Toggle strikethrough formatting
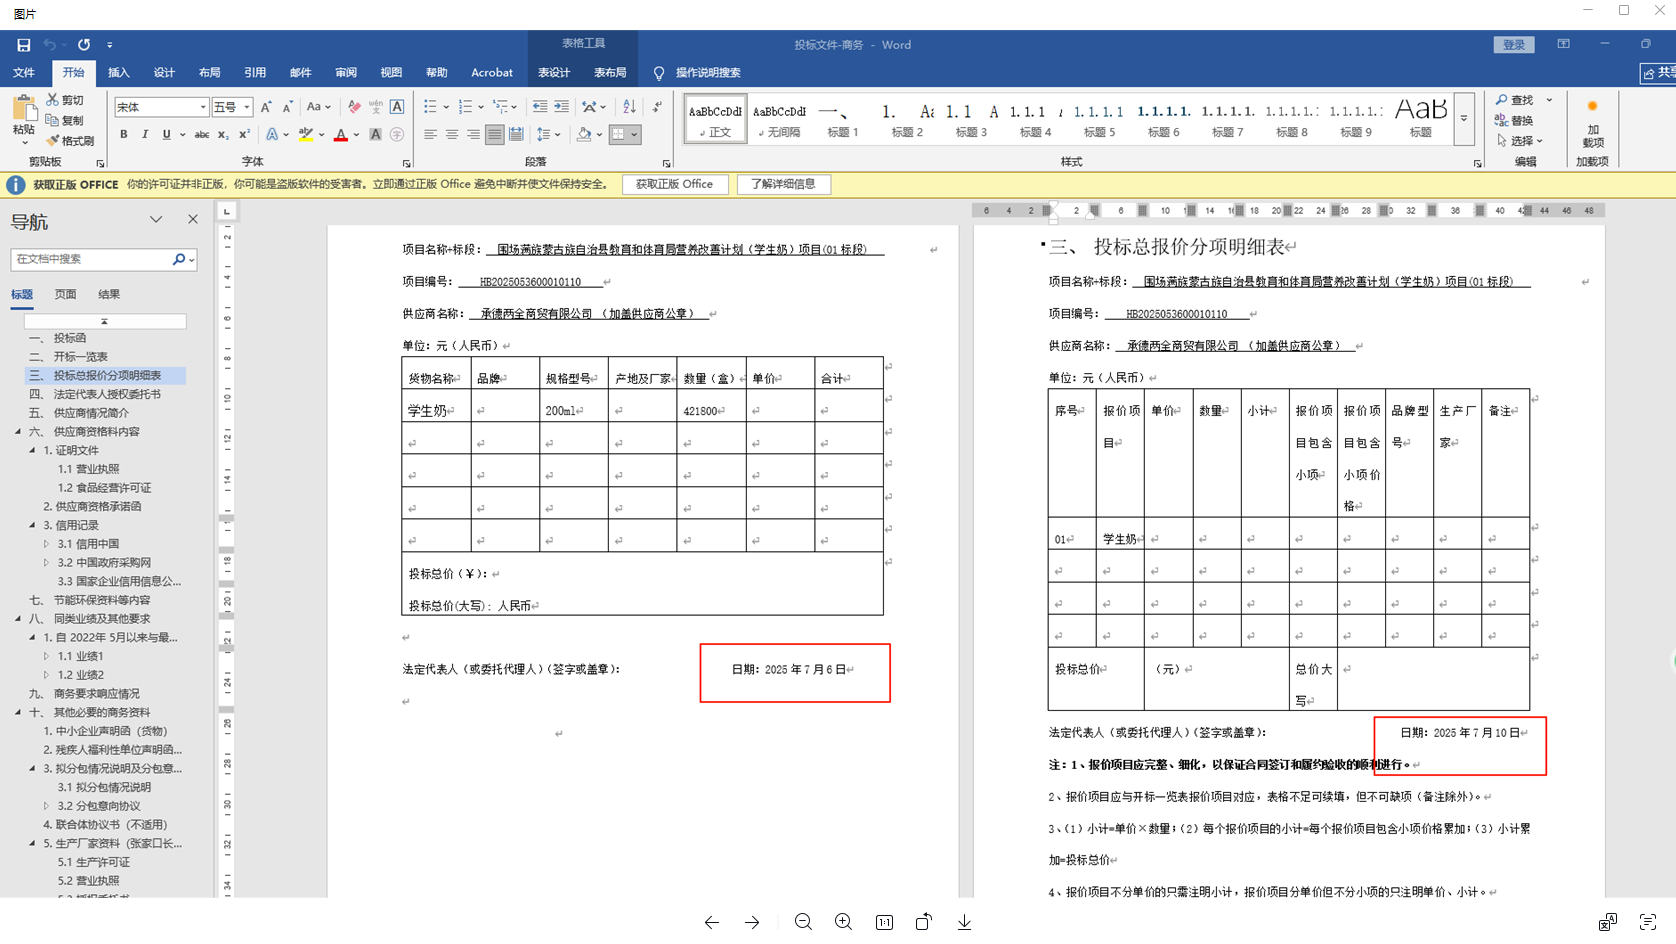The height and width of the screenshot is (944, 1676). [202, 134]
